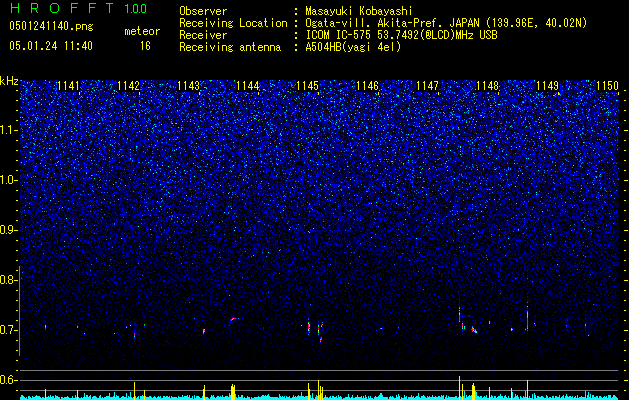Screen dimensions: 629x400
Task: Click the 0.9 kHz frequency tick label
Action: (8, 230)
